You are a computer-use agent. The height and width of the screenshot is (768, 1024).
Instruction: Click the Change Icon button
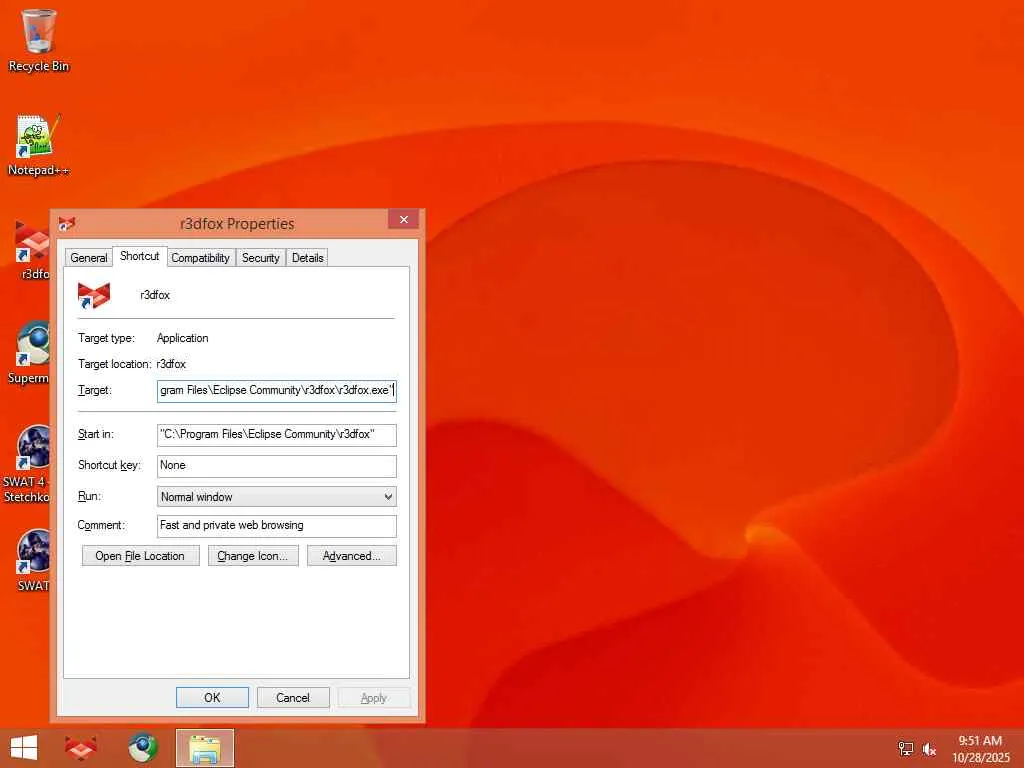coord(253,556)
